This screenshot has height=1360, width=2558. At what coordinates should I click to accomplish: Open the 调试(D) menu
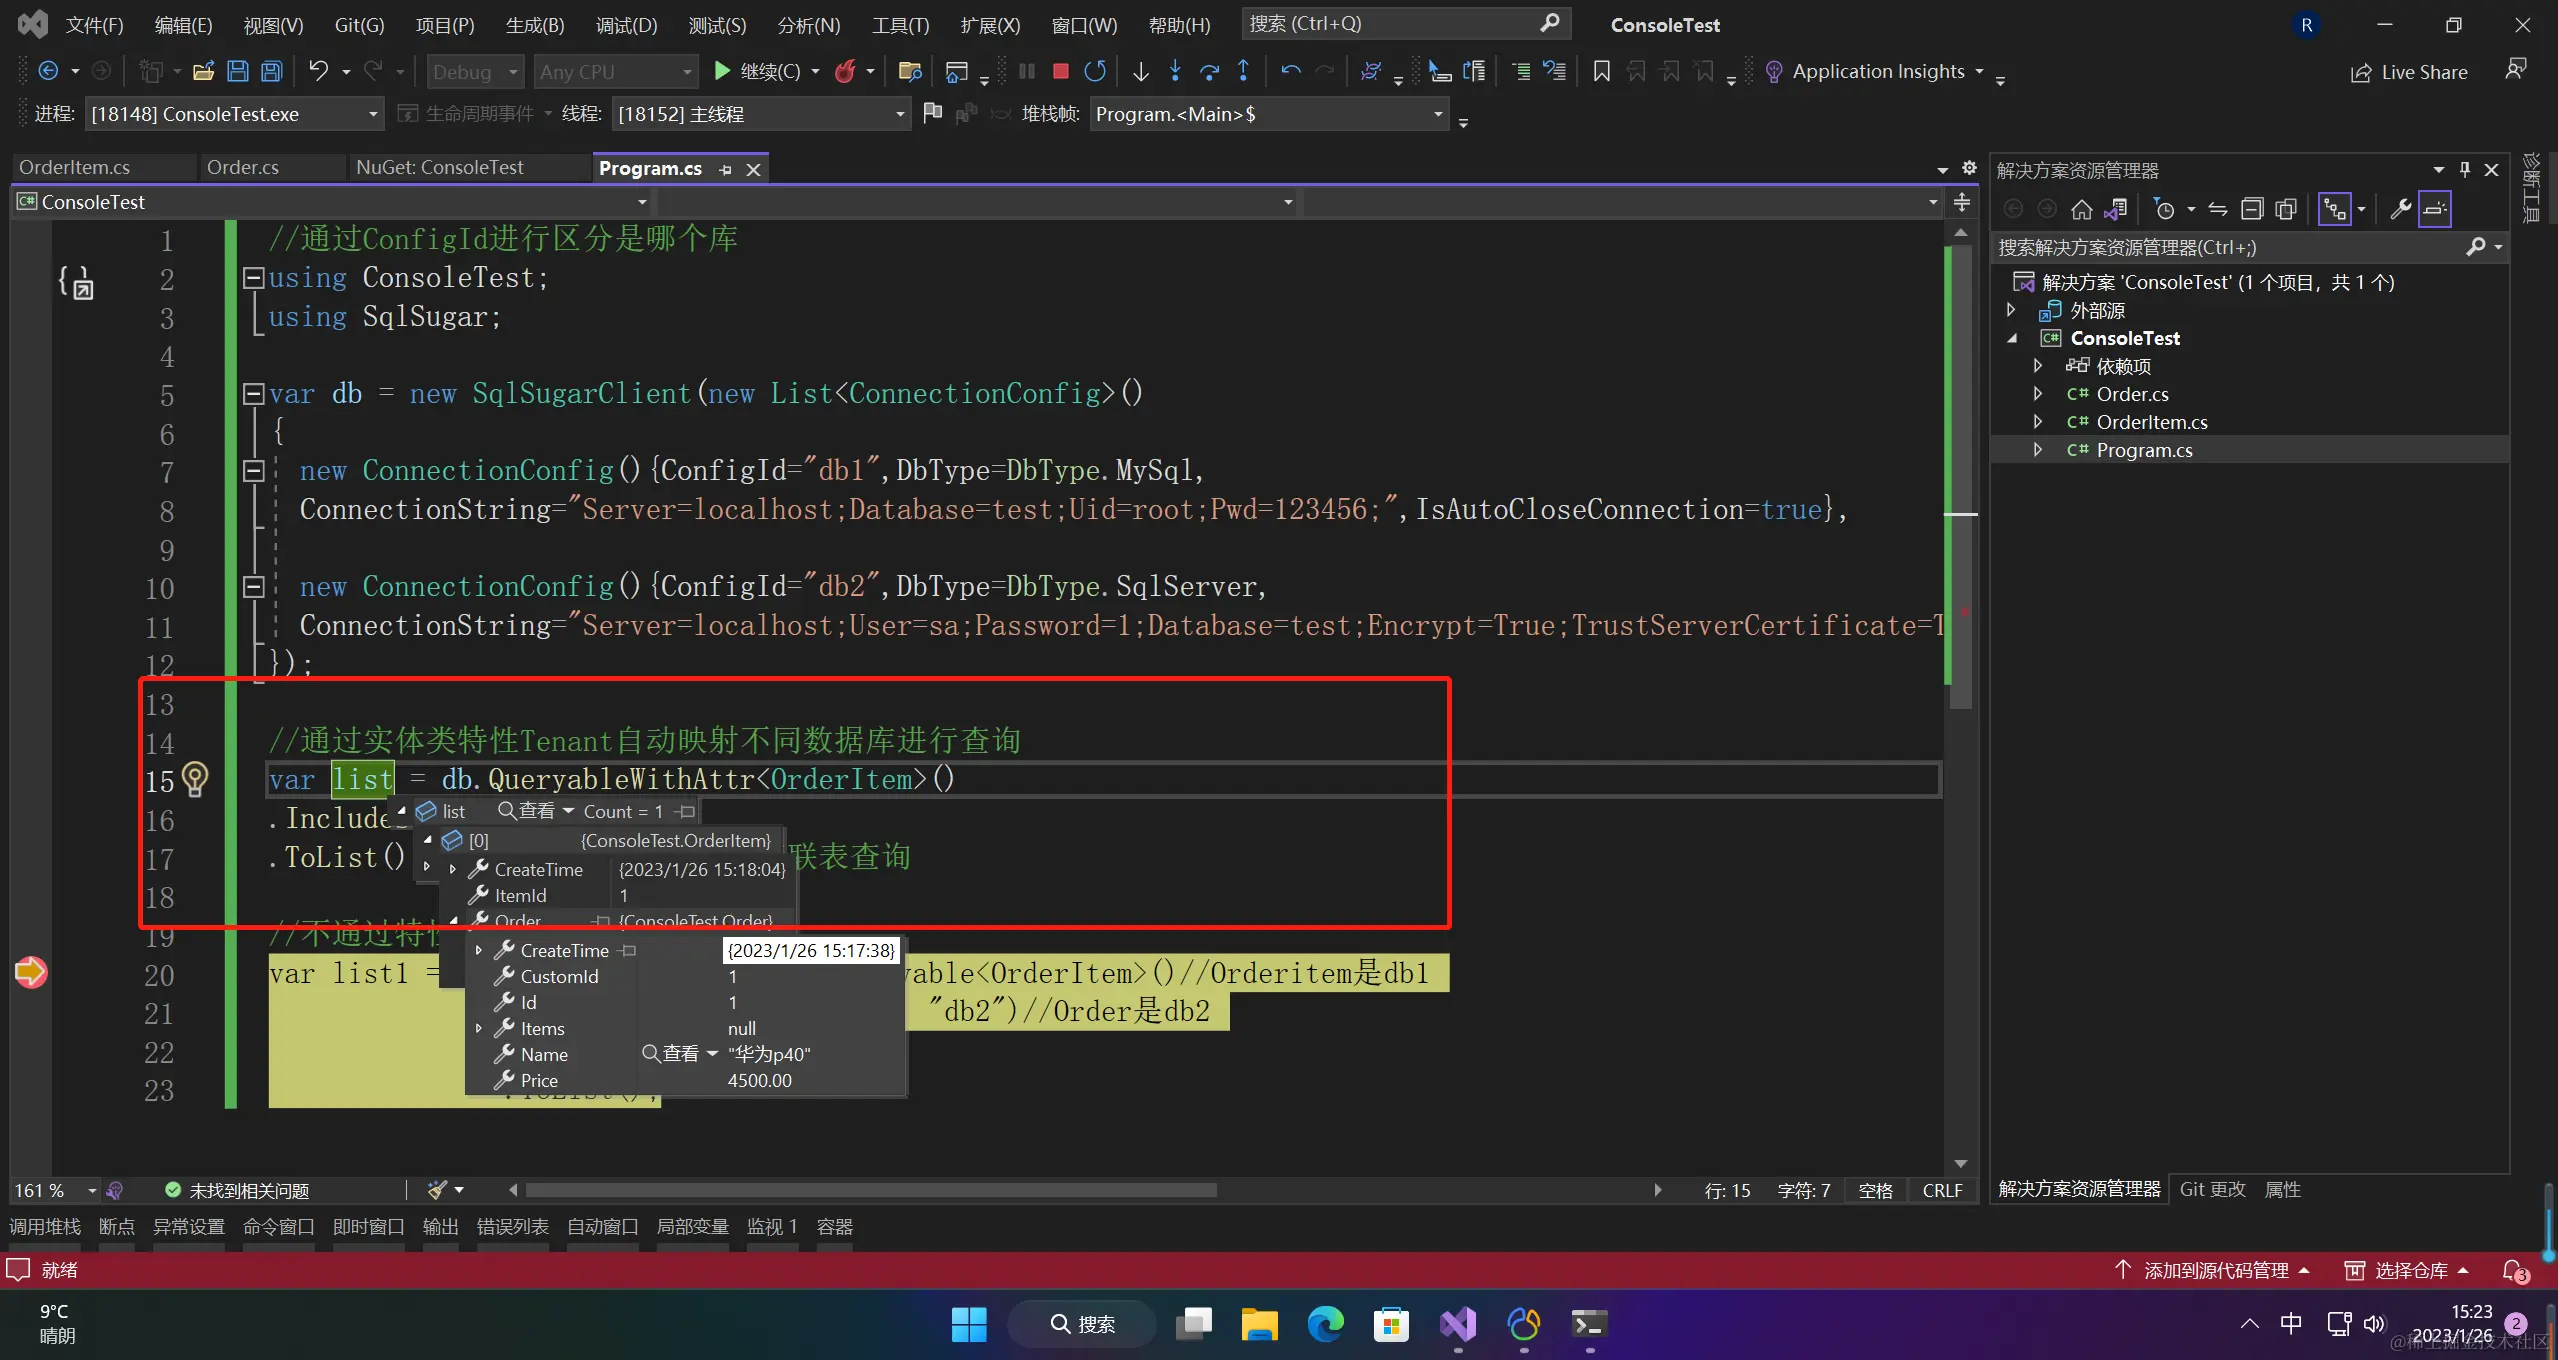tap(626, 25)
